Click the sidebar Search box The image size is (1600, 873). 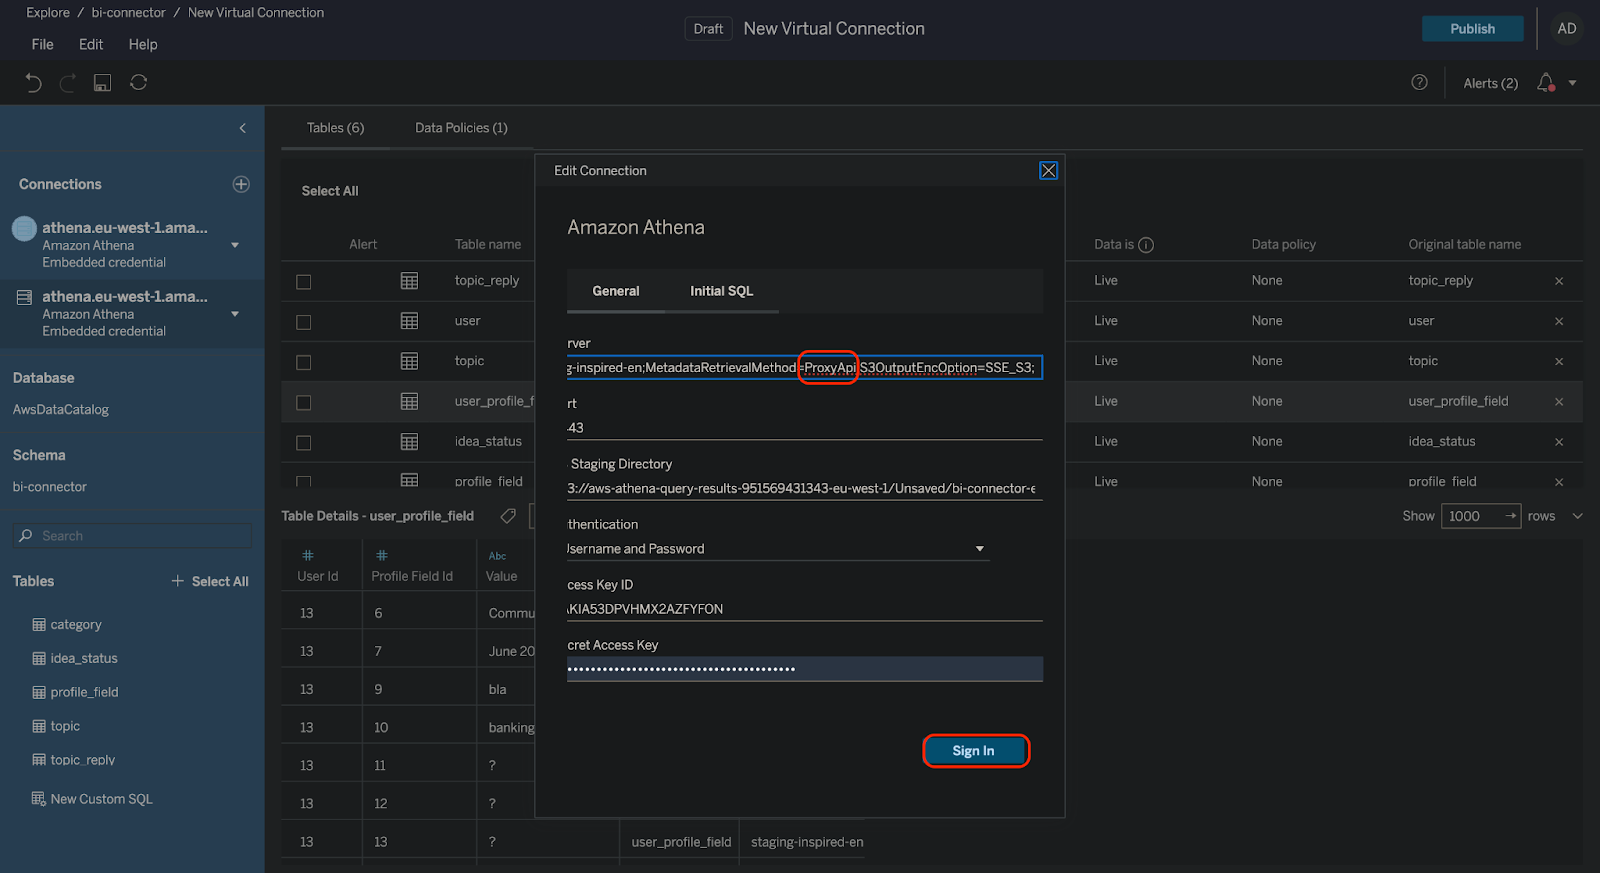132,536
